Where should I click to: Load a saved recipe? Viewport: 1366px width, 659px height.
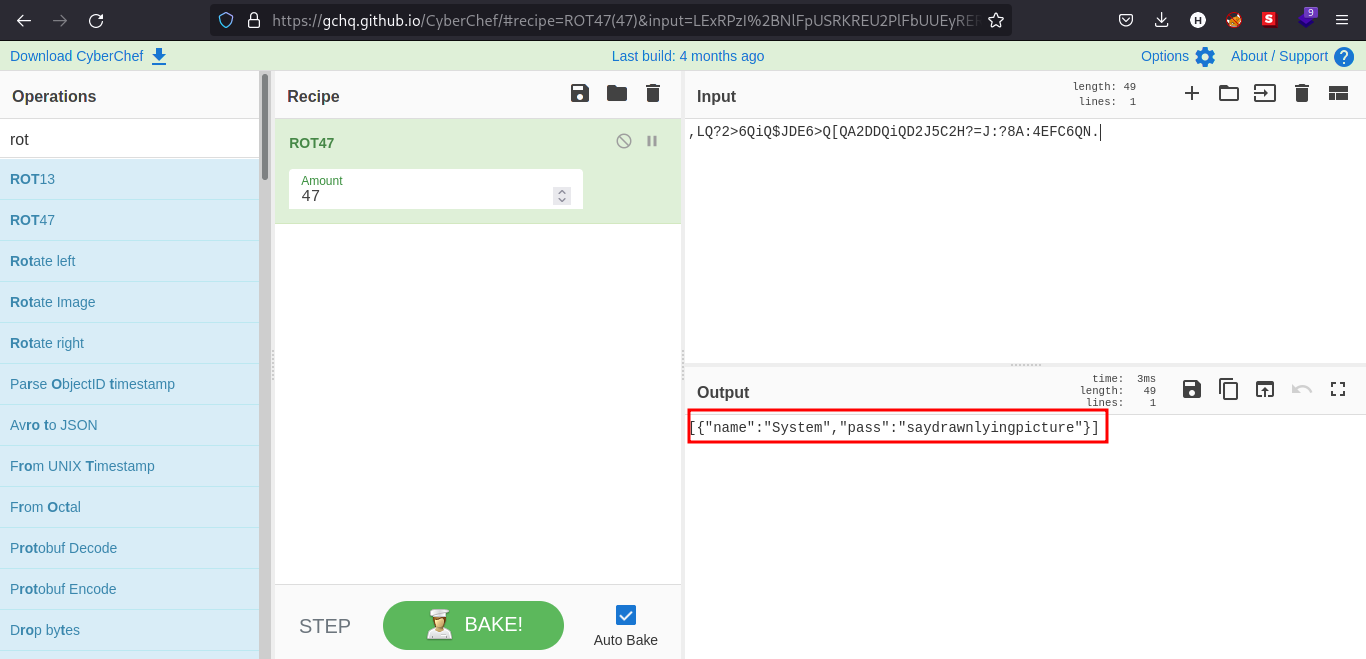(x=616, y=93)
